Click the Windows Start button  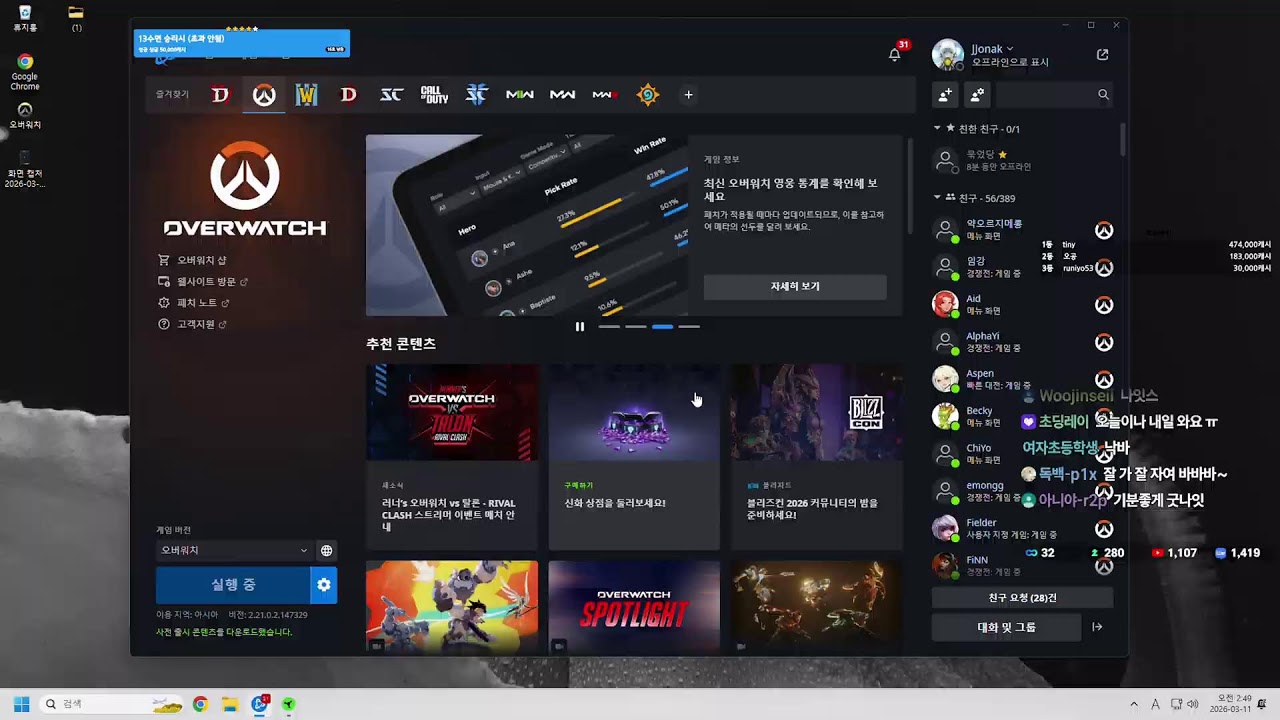[x=21, y=704]
